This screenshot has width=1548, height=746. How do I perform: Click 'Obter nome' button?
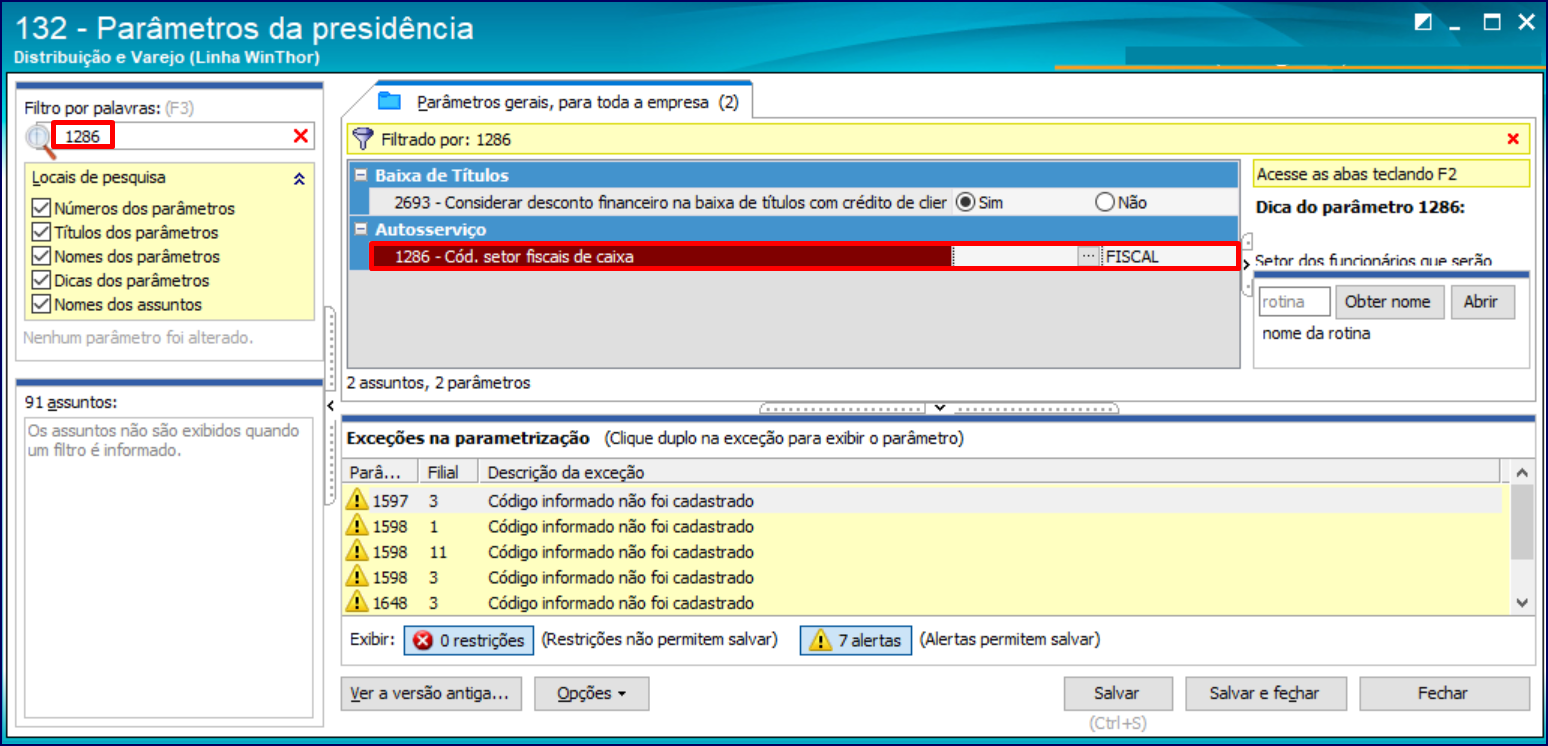(1389, 302)
